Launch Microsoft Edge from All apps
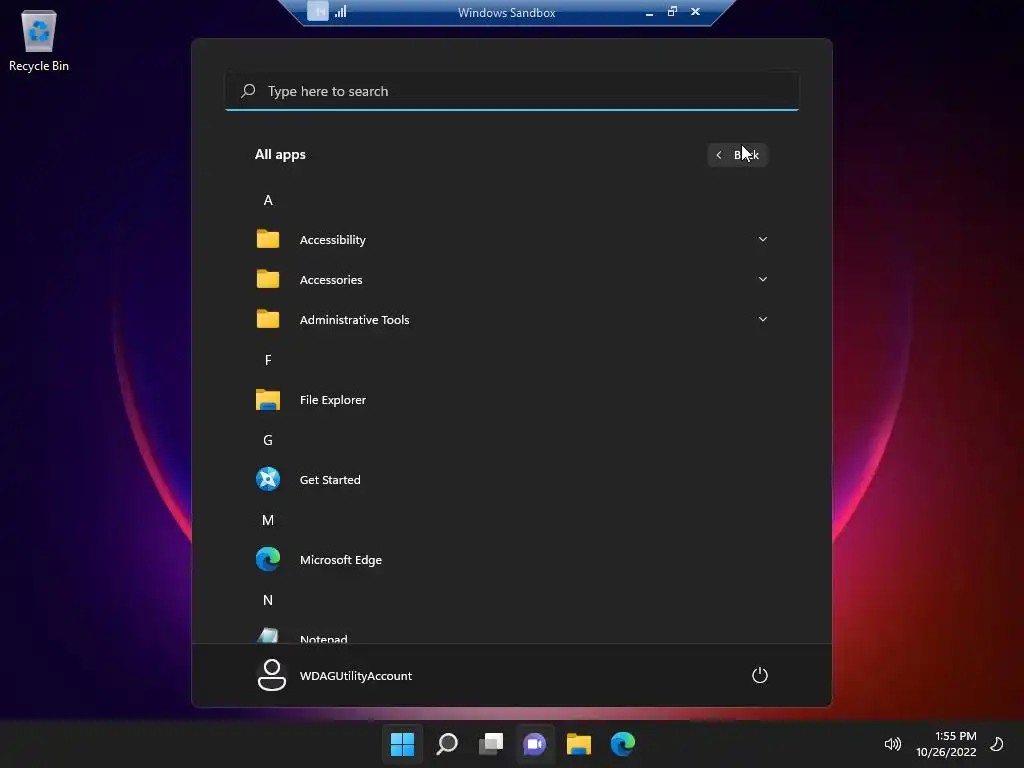 511,560
